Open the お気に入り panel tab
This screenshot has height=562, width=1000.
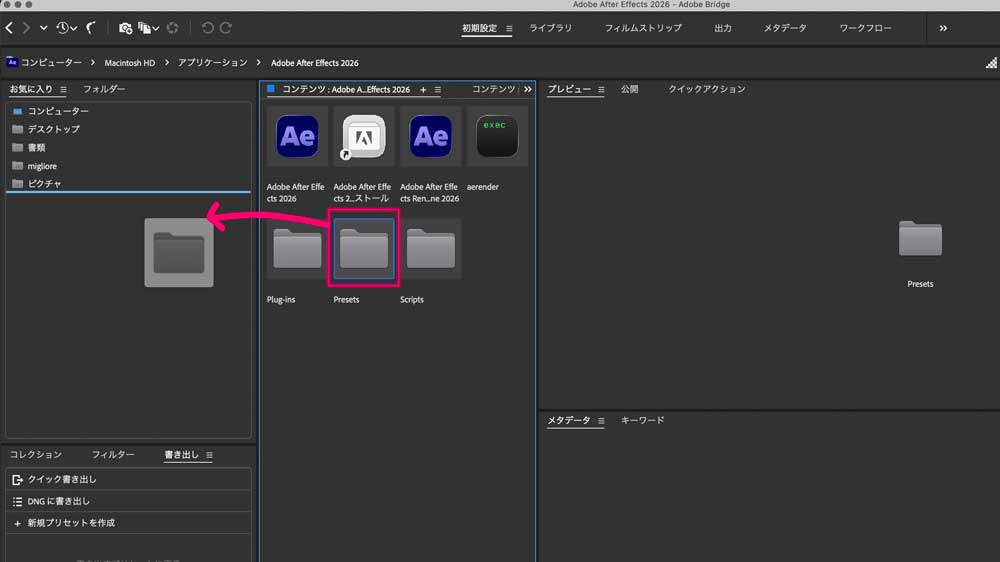[x=31, y=89]
